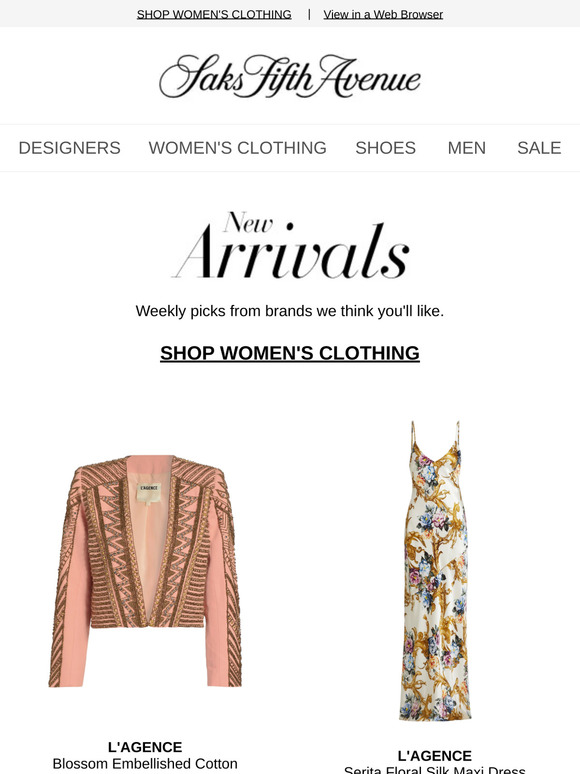Open the Serita Floral Silk Maxi Dress title
This screenshot has width=580, height=774.
coord(435,770)
